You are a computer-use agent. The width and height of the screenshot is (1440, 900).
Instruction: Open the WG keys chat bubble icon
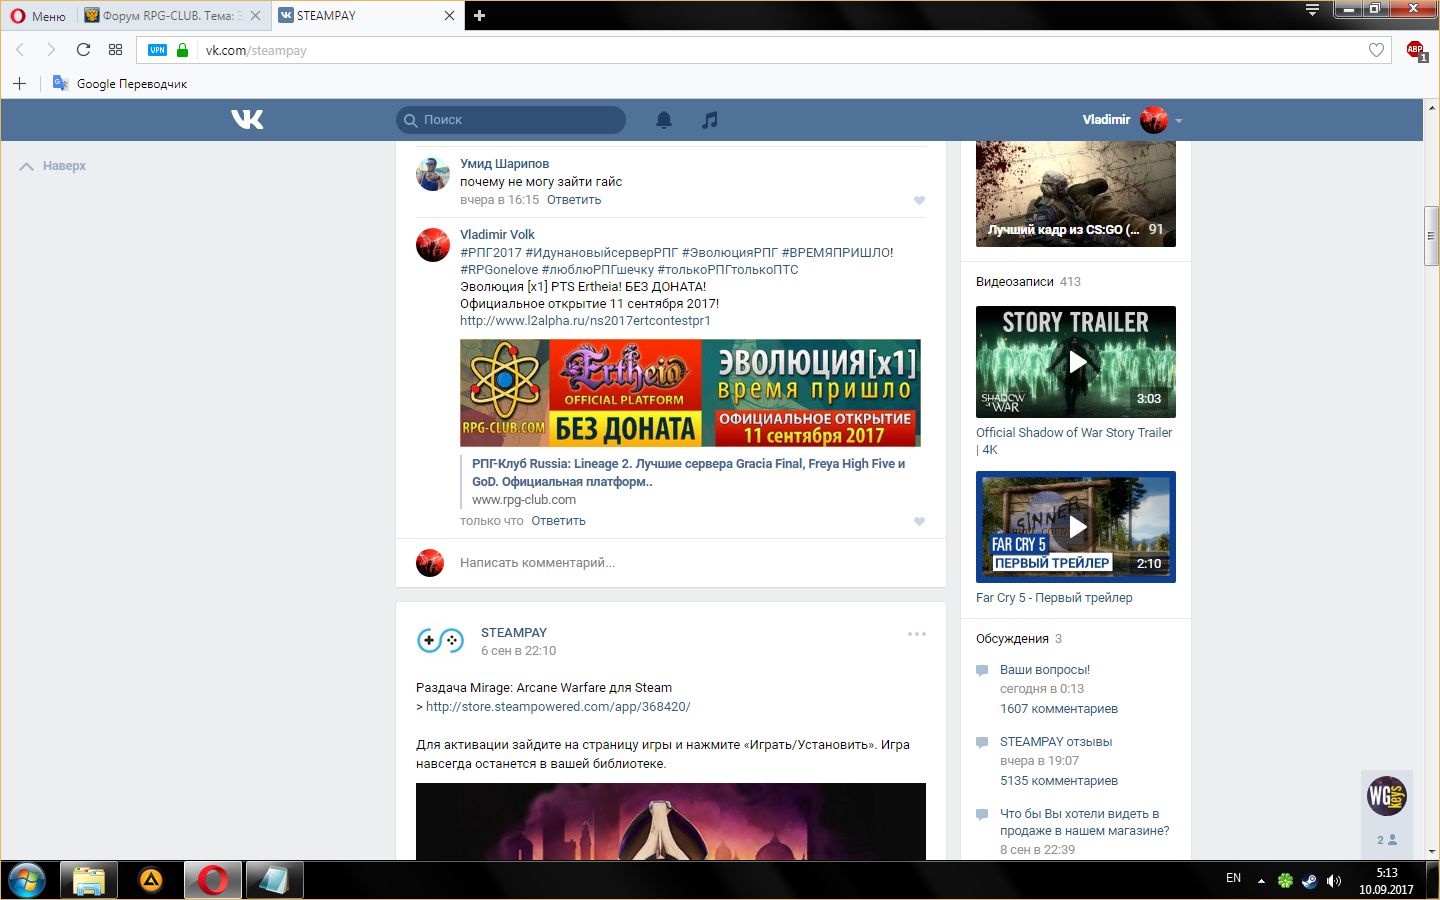1387,796
